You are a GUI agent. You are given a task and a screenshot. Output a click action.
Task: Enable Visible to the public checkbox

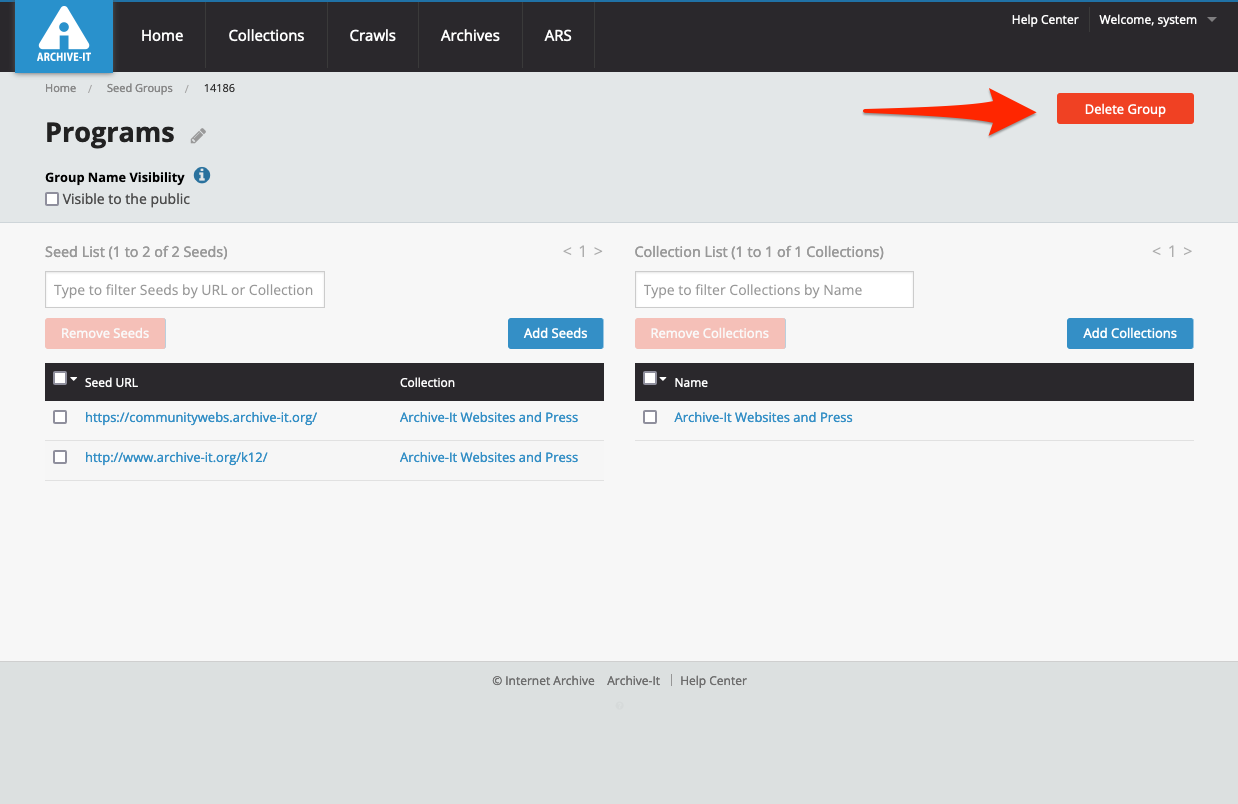pyautogui.click(x=52, y=199)
